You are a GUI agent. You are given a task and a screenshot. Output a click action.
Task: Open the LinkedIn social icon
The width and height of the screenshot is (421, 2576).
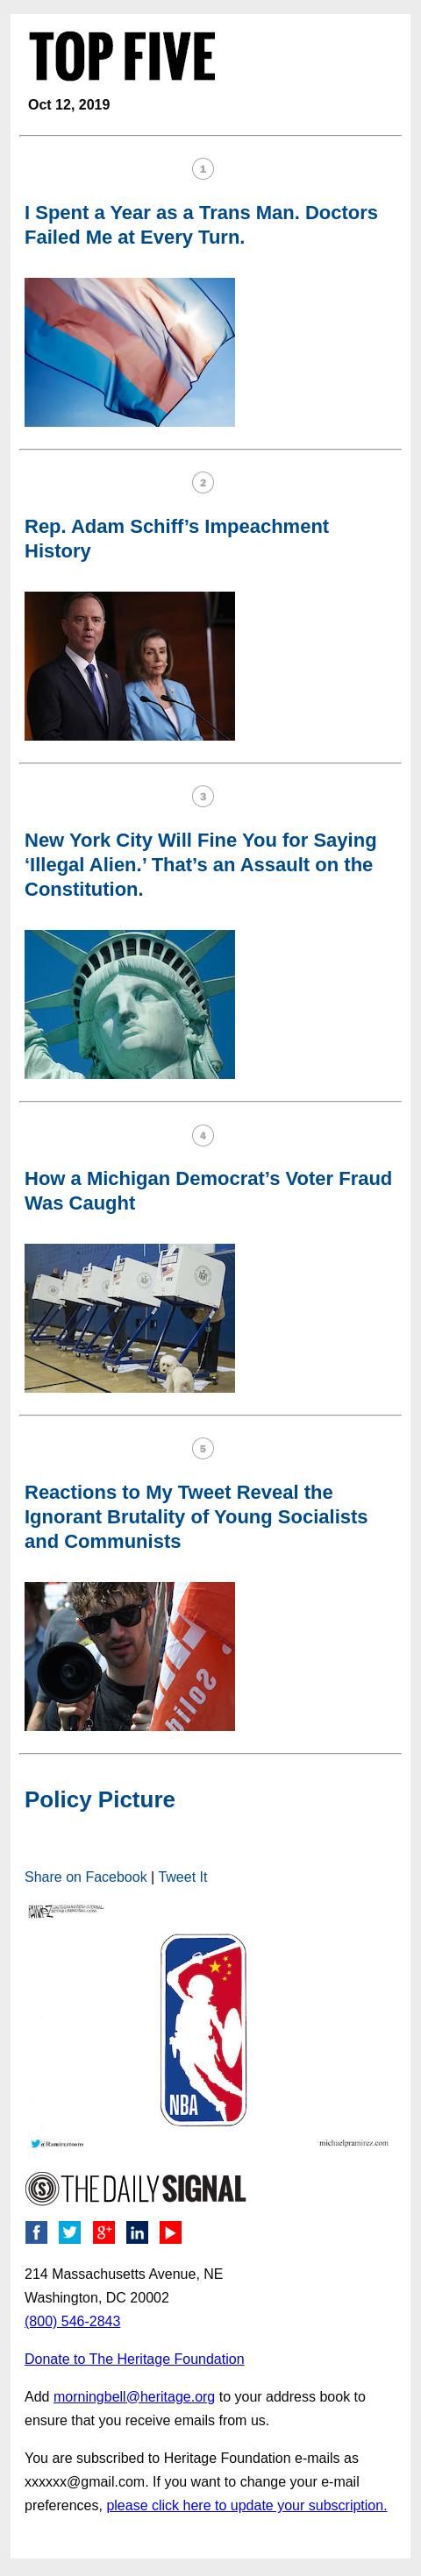point(137,2232)
